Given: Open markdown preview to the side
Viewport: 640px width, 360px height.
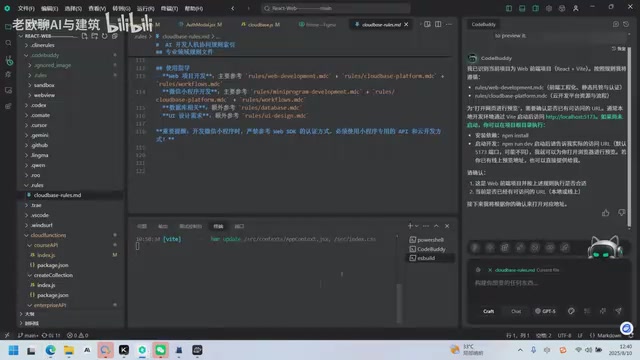Looking at the screenshot, I should click(427, 24).
